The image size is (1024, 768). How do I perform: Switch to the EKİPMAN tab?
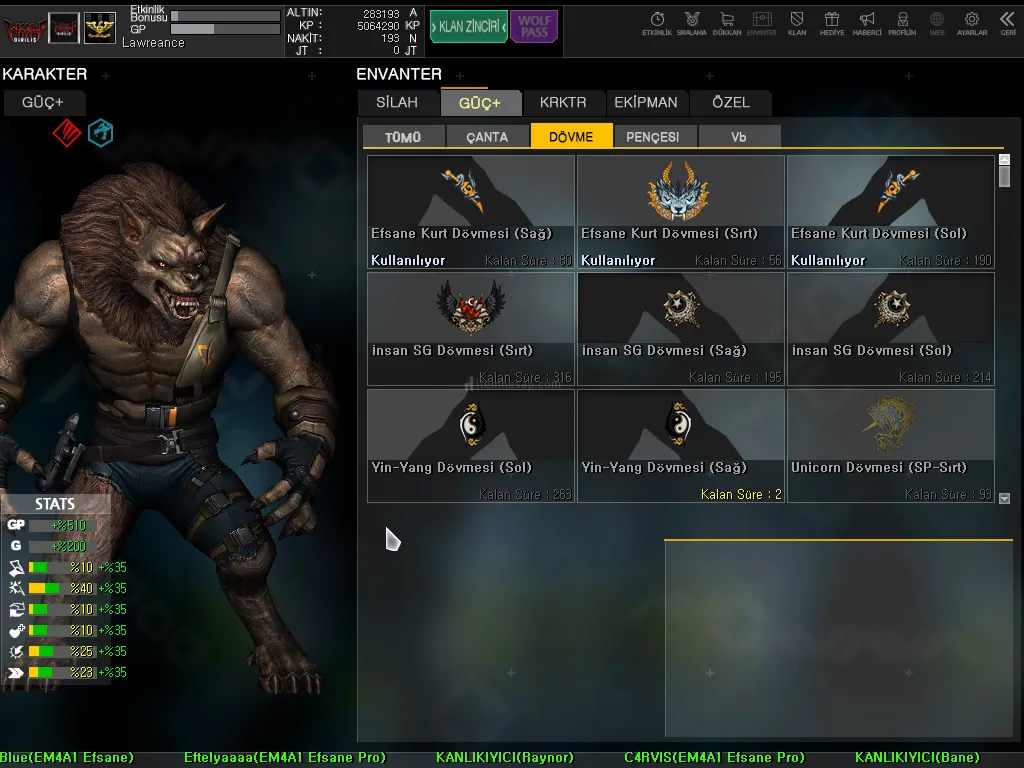point(645,102)
